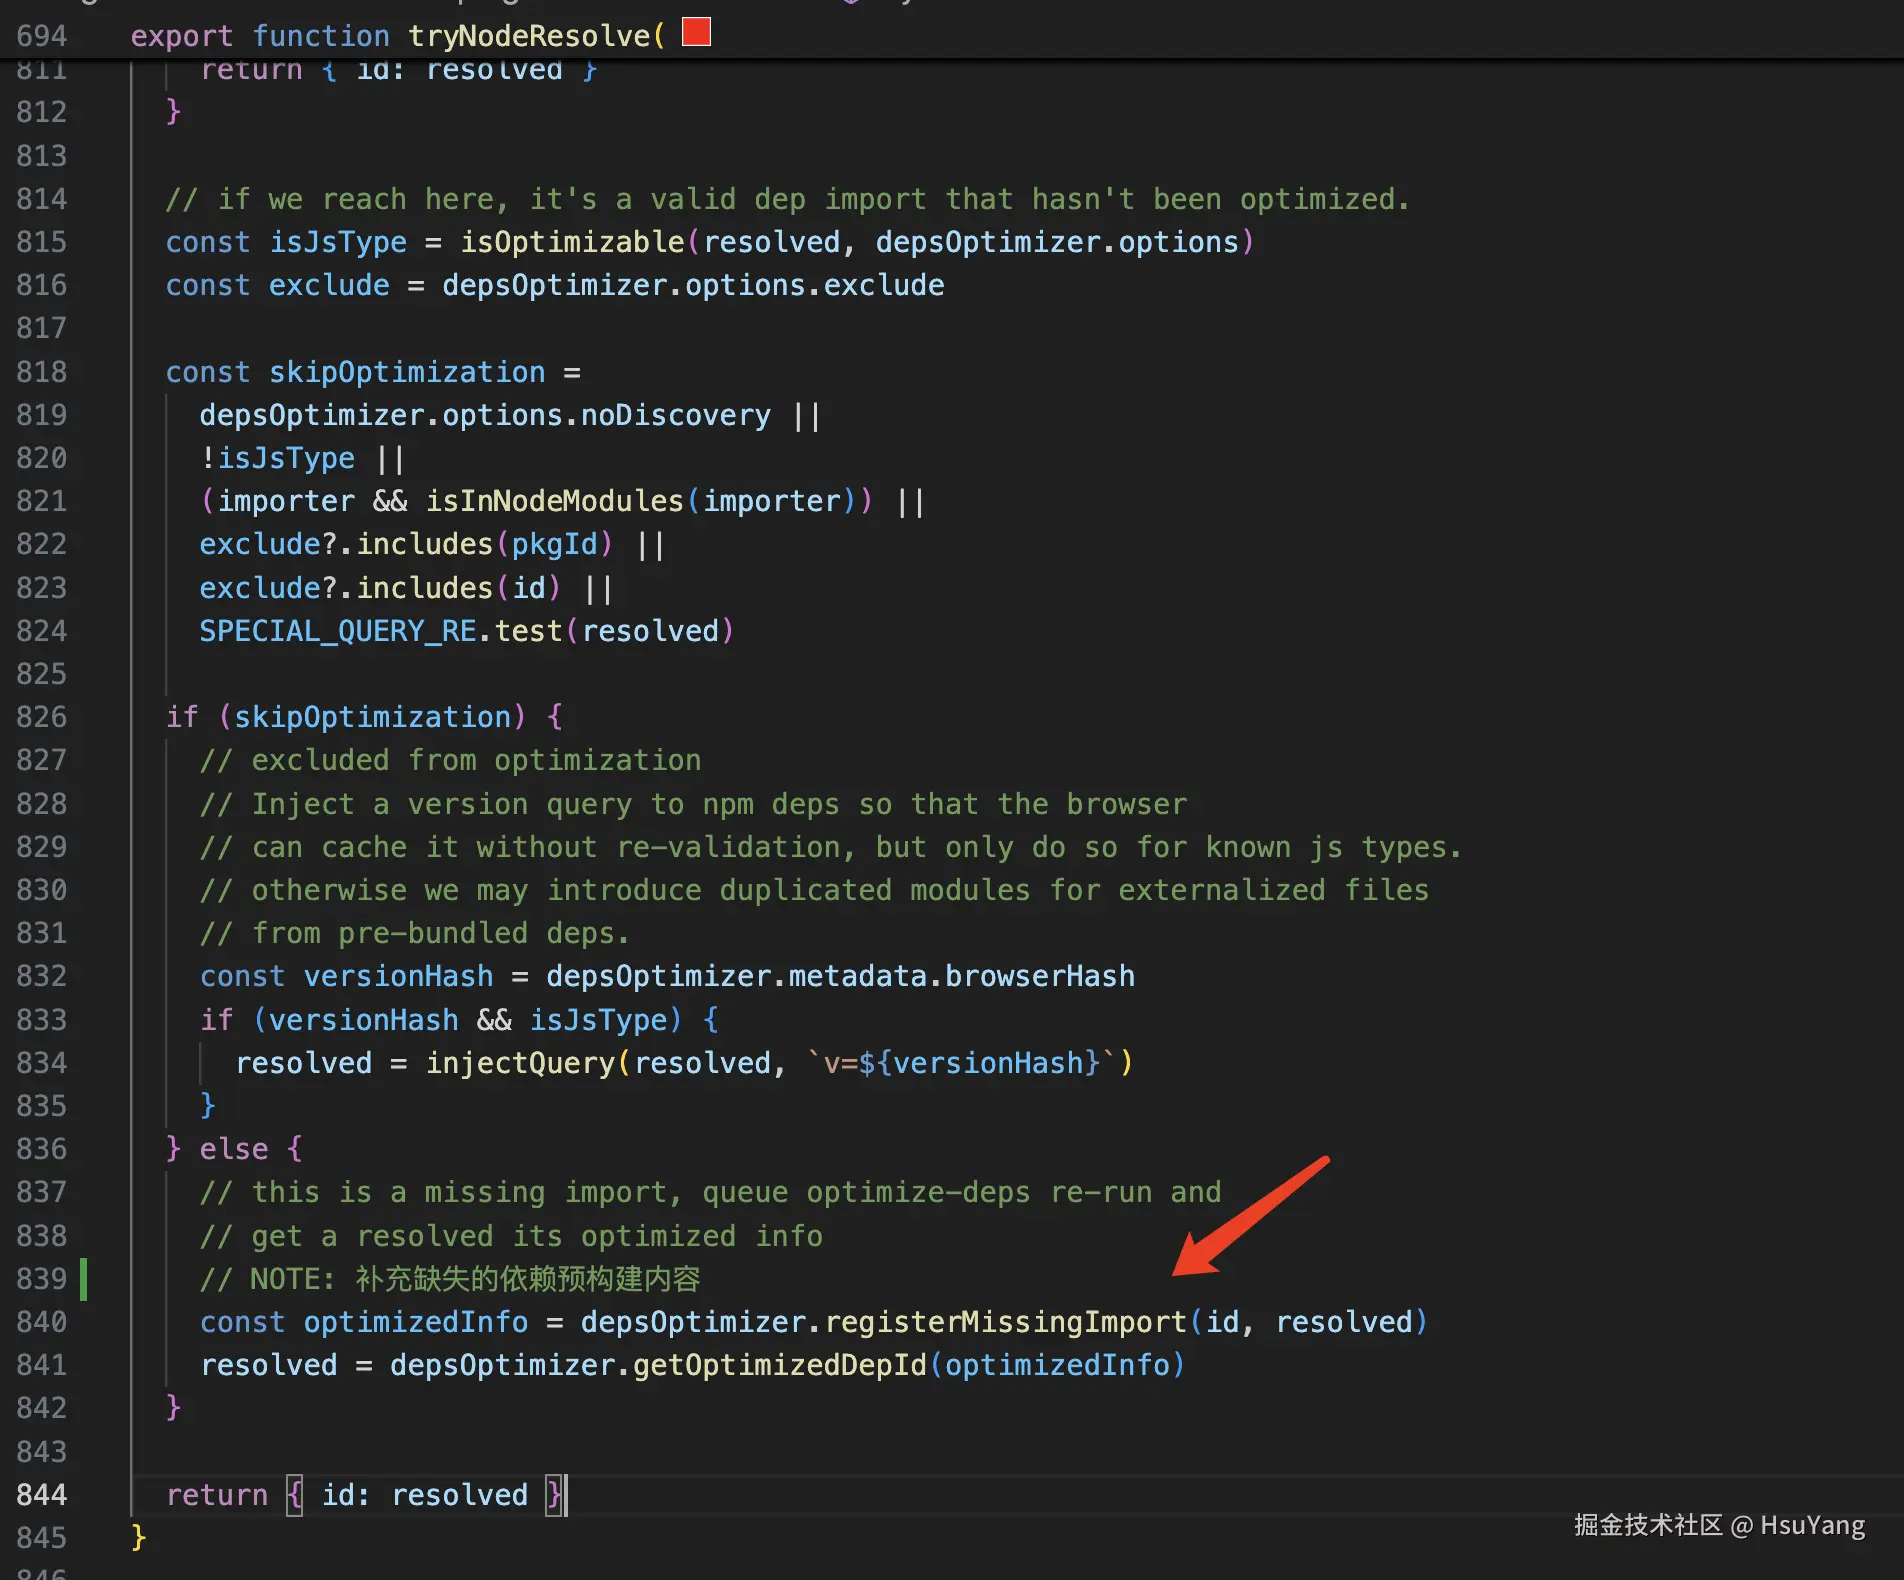Click the 'else' keyword on line 836

(234, 1149)
